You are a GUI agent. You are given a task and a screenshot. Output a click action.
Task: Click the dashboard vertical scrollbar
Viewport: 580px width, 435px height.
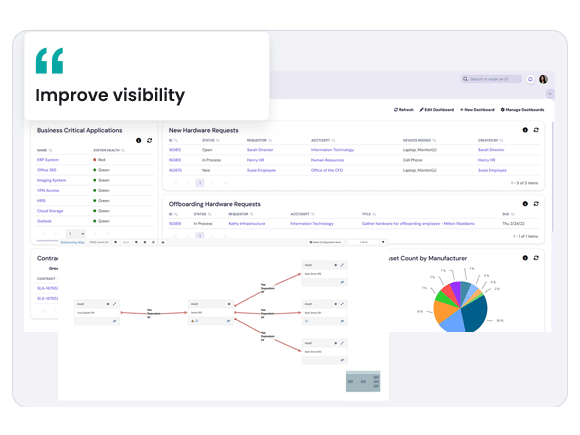(x=553, y=177)
